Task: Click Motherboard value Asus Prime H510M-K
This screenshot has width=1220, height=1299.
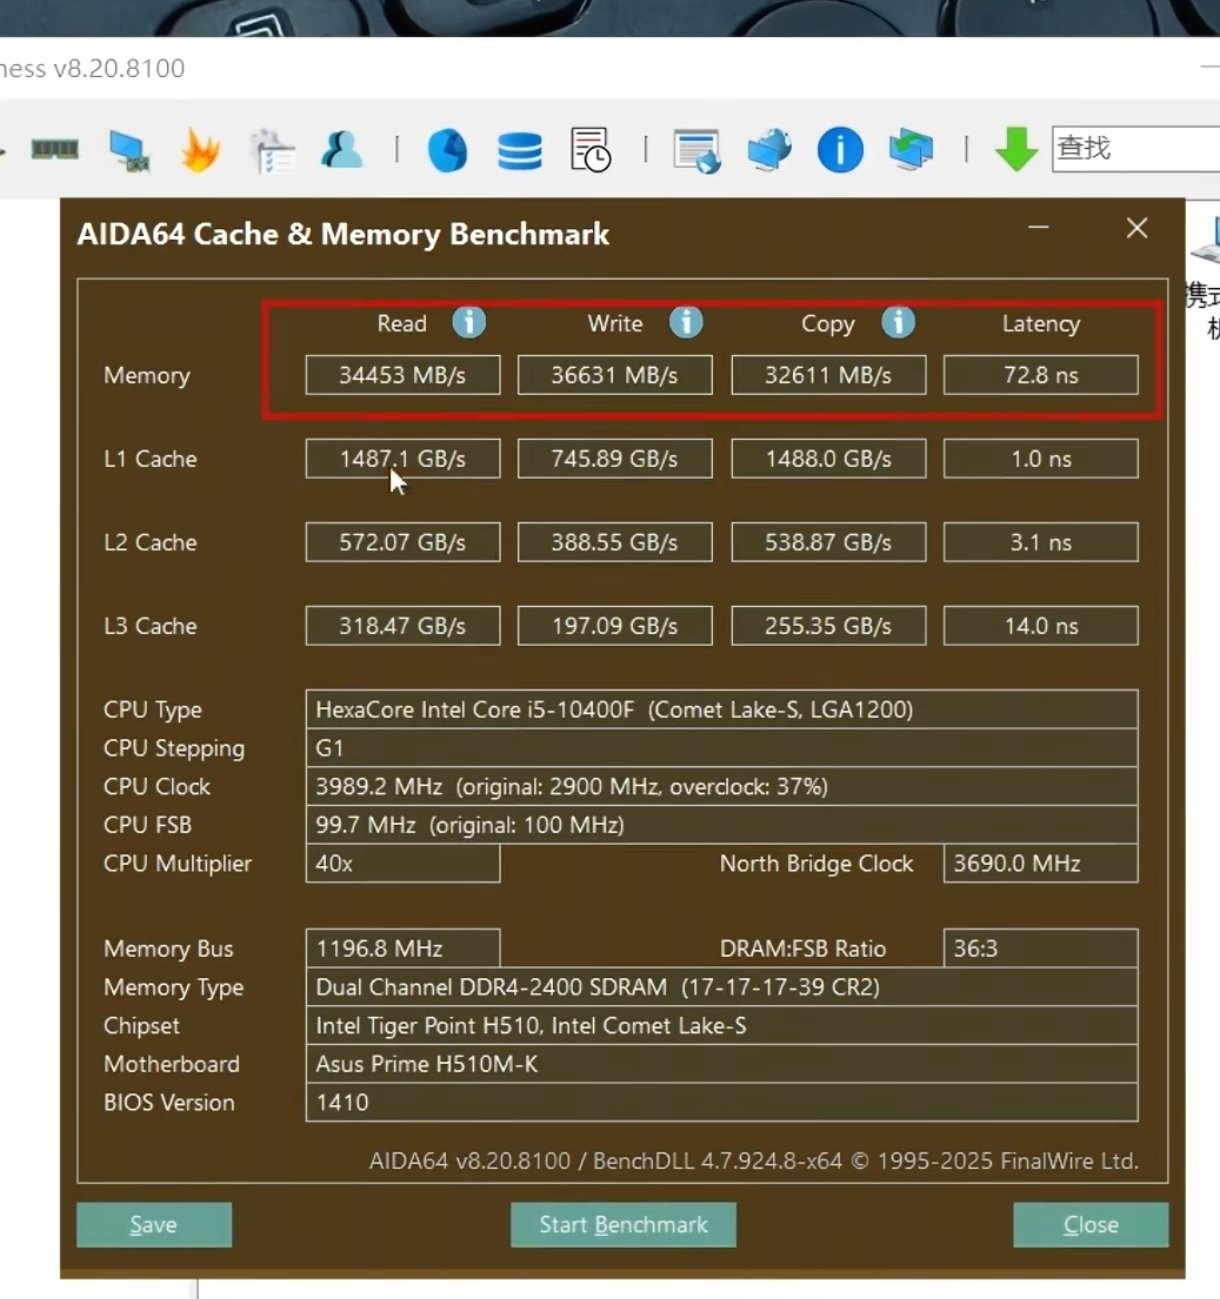Action: point(722,1064)
